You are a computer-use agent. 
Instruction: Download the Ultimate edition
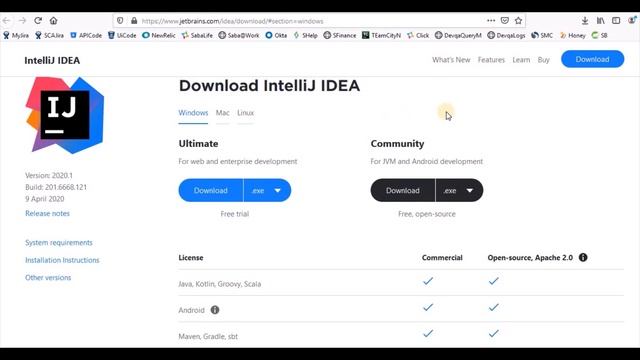click(x=211, y=191)
